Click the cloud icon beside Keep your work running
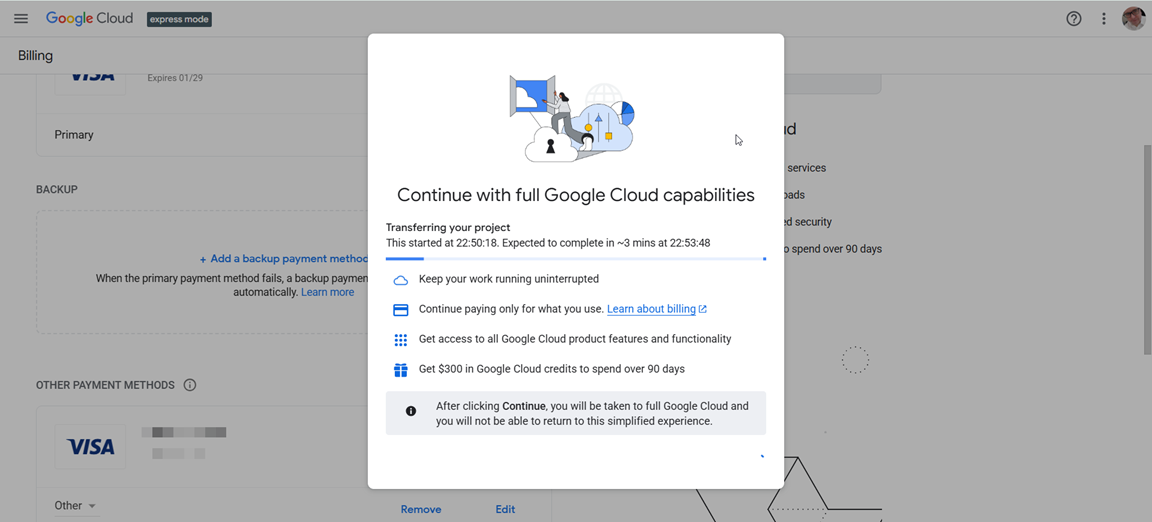1152x522 pixels. click(x=400, y=279)
